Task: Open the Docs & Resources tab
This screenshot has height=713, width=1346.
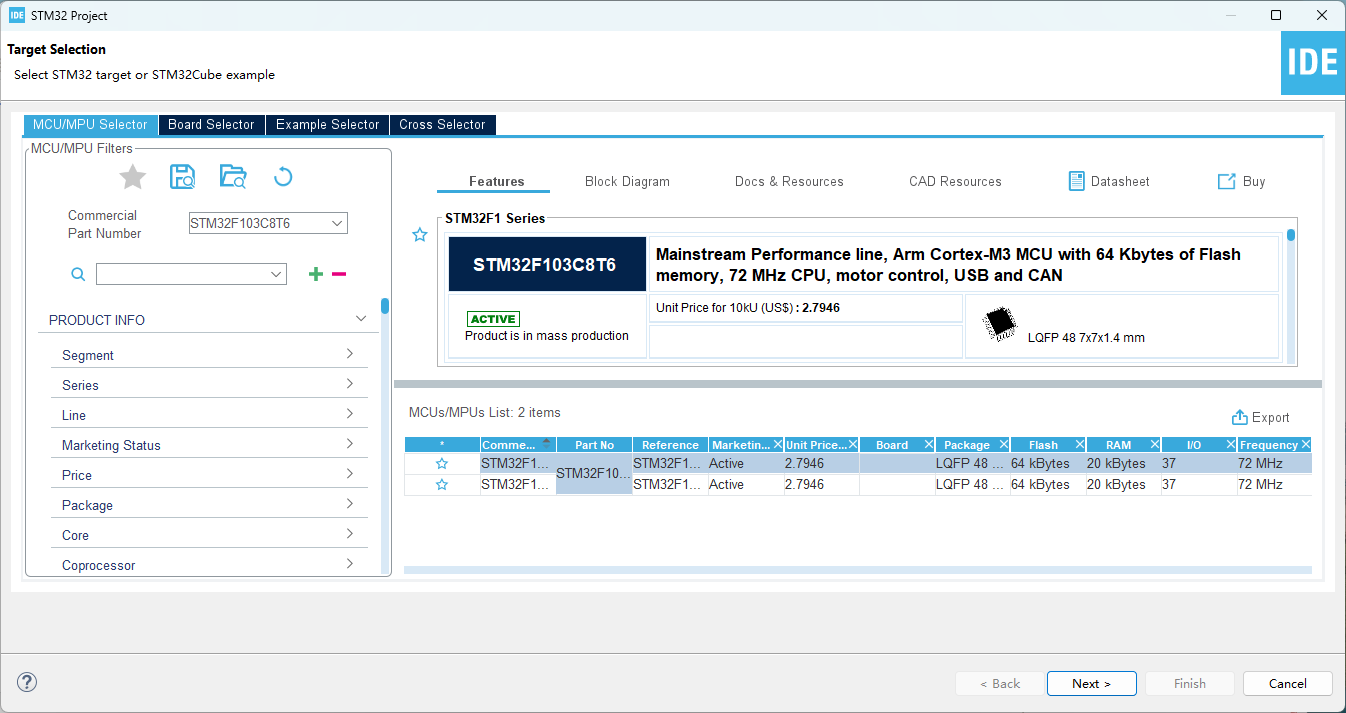Action: coord(789,181)
